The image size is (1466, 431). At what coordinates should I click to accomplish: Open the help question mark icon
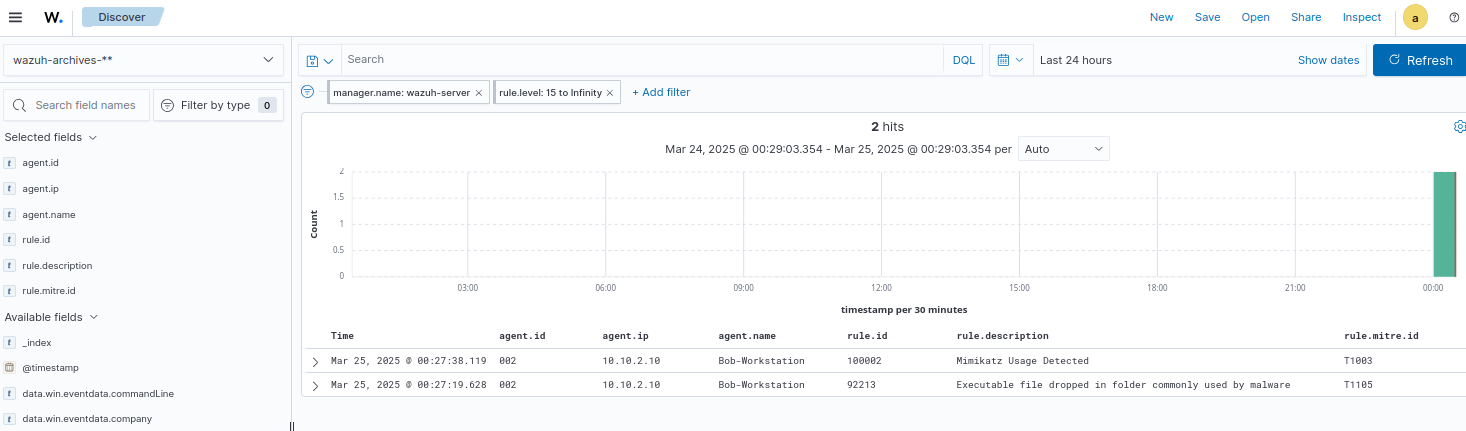click(x=1453, y=17)
